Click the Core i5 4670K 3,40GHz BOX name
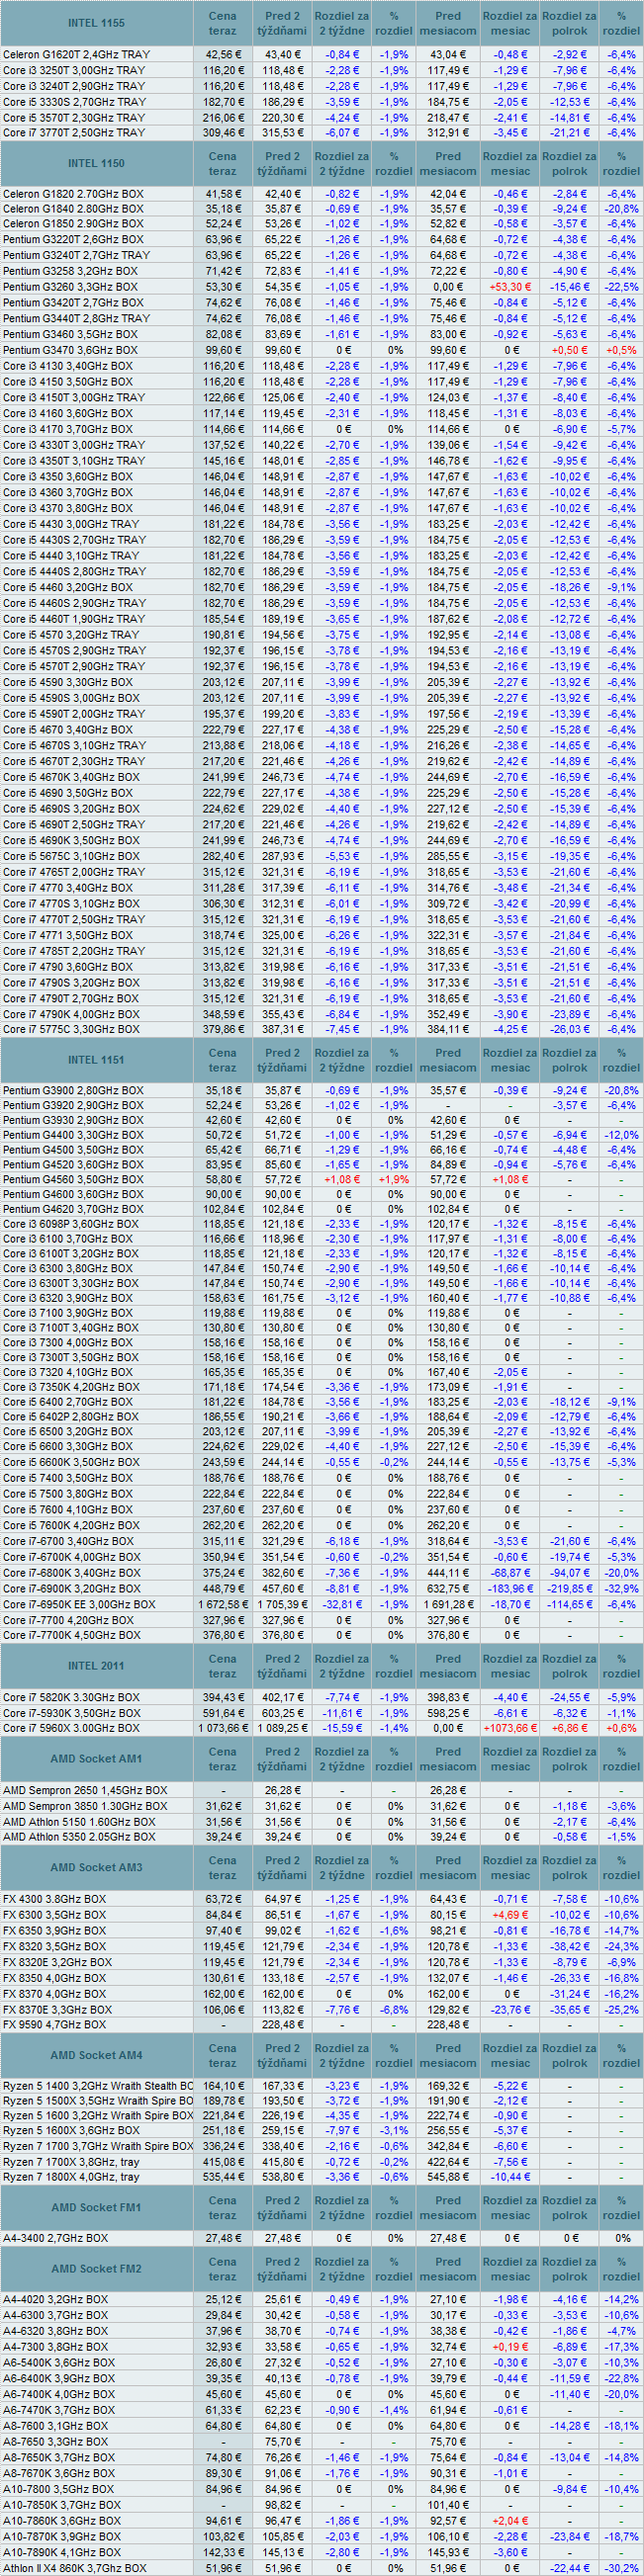644x2576 pixels. 72,777
